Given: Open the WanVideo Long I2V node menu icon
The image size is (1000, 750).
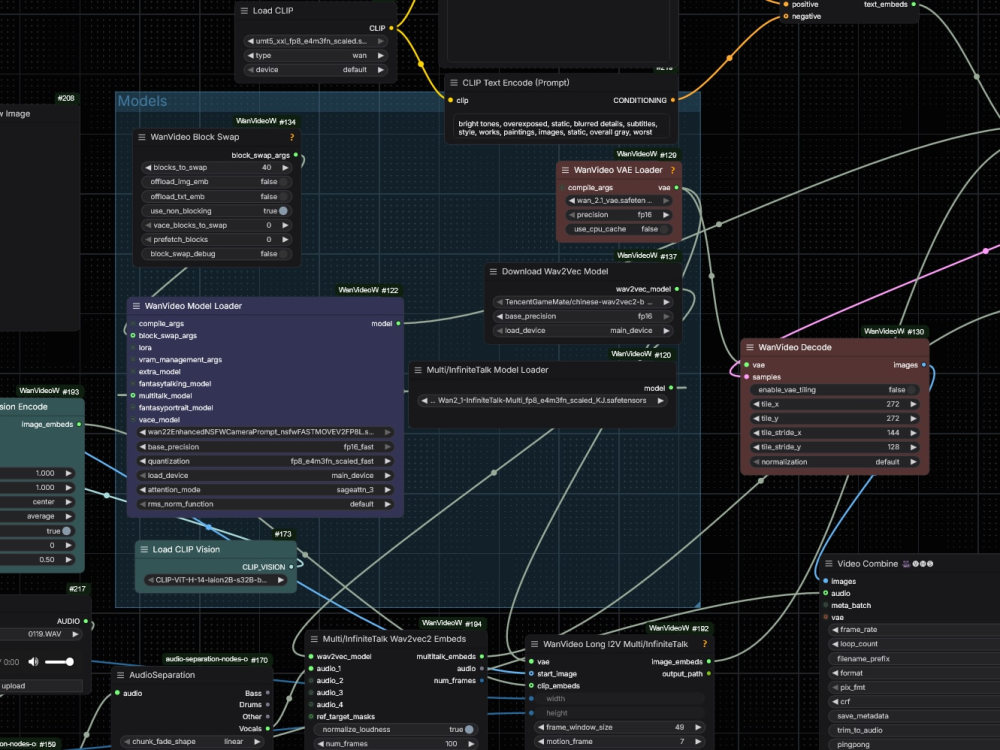Looking at the screenshot, I should [x=534, y=644].
